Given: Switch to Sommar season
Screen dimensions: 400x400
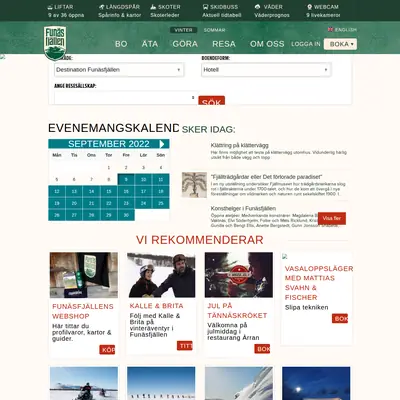Looking at the screenshot, I should [214, 30].
